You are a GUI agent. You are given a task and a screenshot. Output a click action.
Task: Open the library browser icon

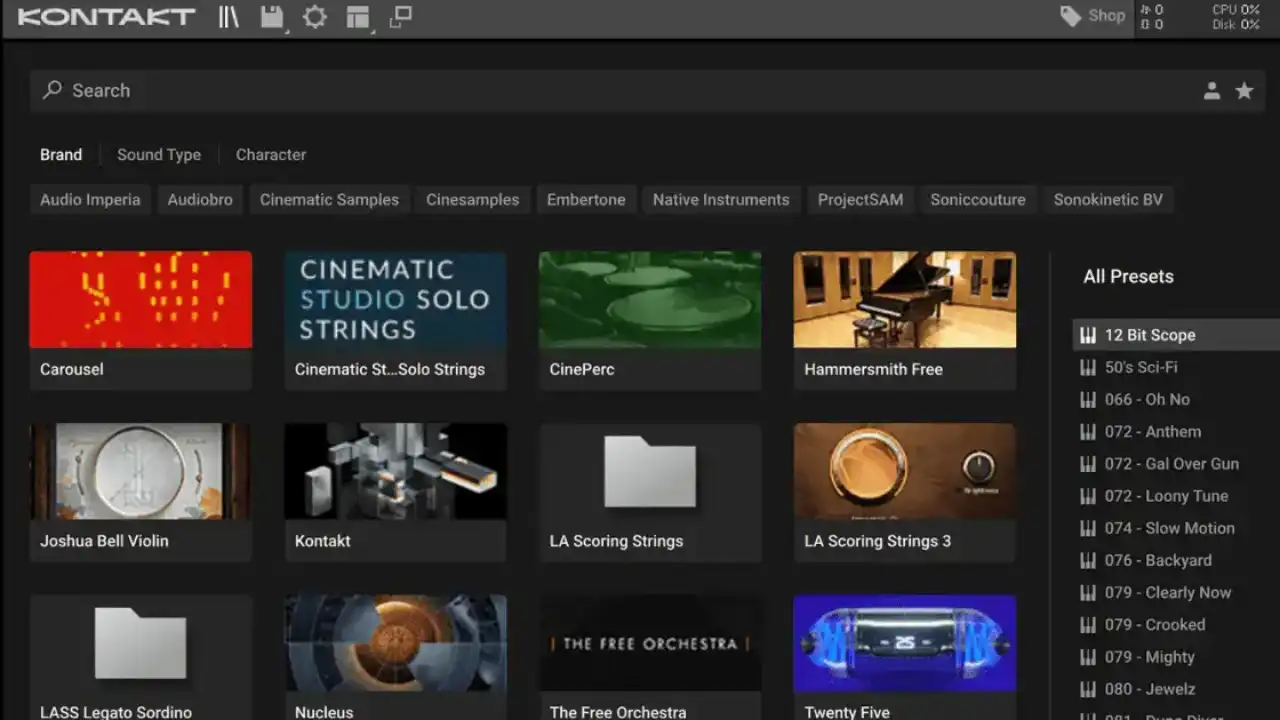tap(229, 17)
